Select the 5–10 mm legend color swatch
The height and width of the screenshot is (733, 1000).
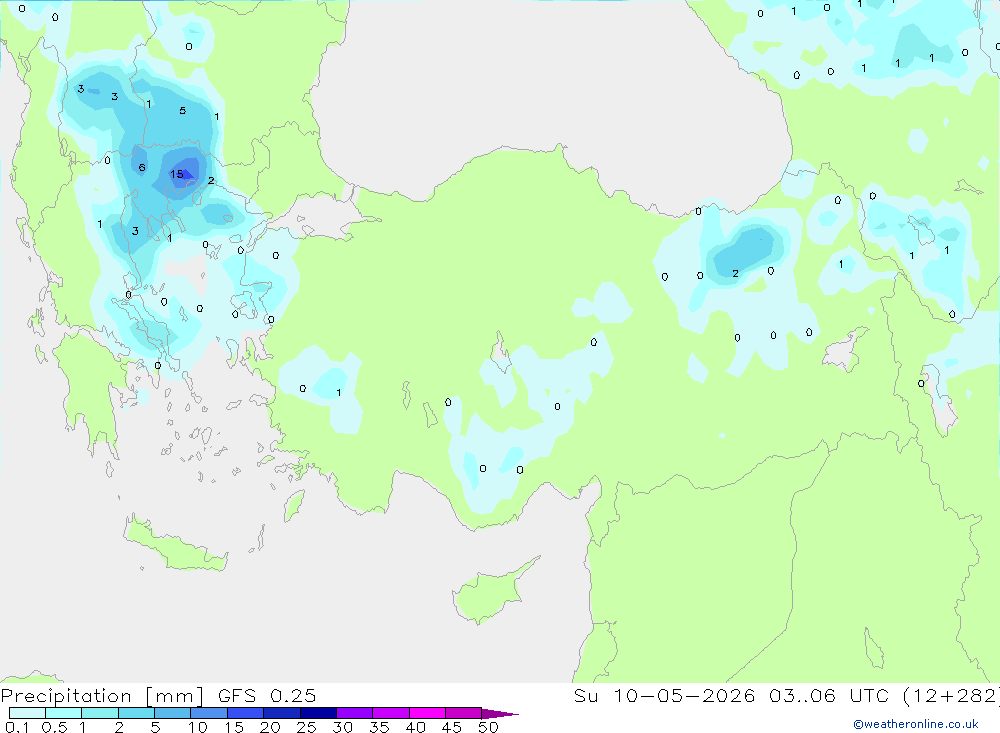173,713
